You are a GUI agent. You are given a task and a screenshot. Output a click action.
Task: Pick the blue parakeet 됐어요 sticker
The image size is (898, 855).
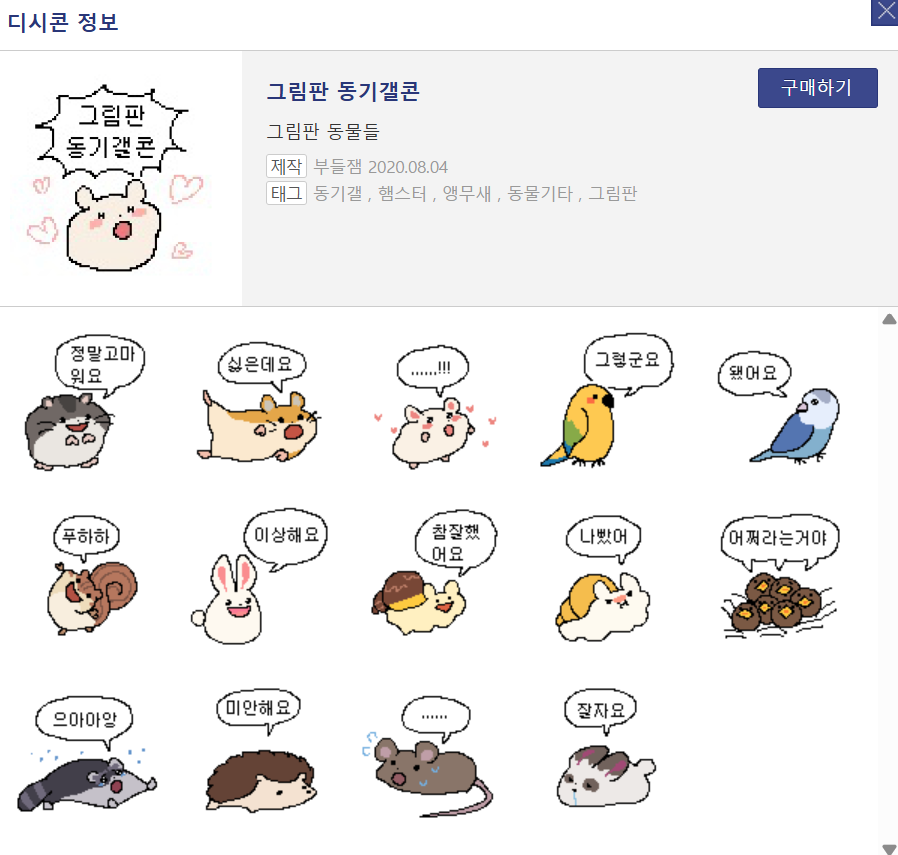pos(780,408)
